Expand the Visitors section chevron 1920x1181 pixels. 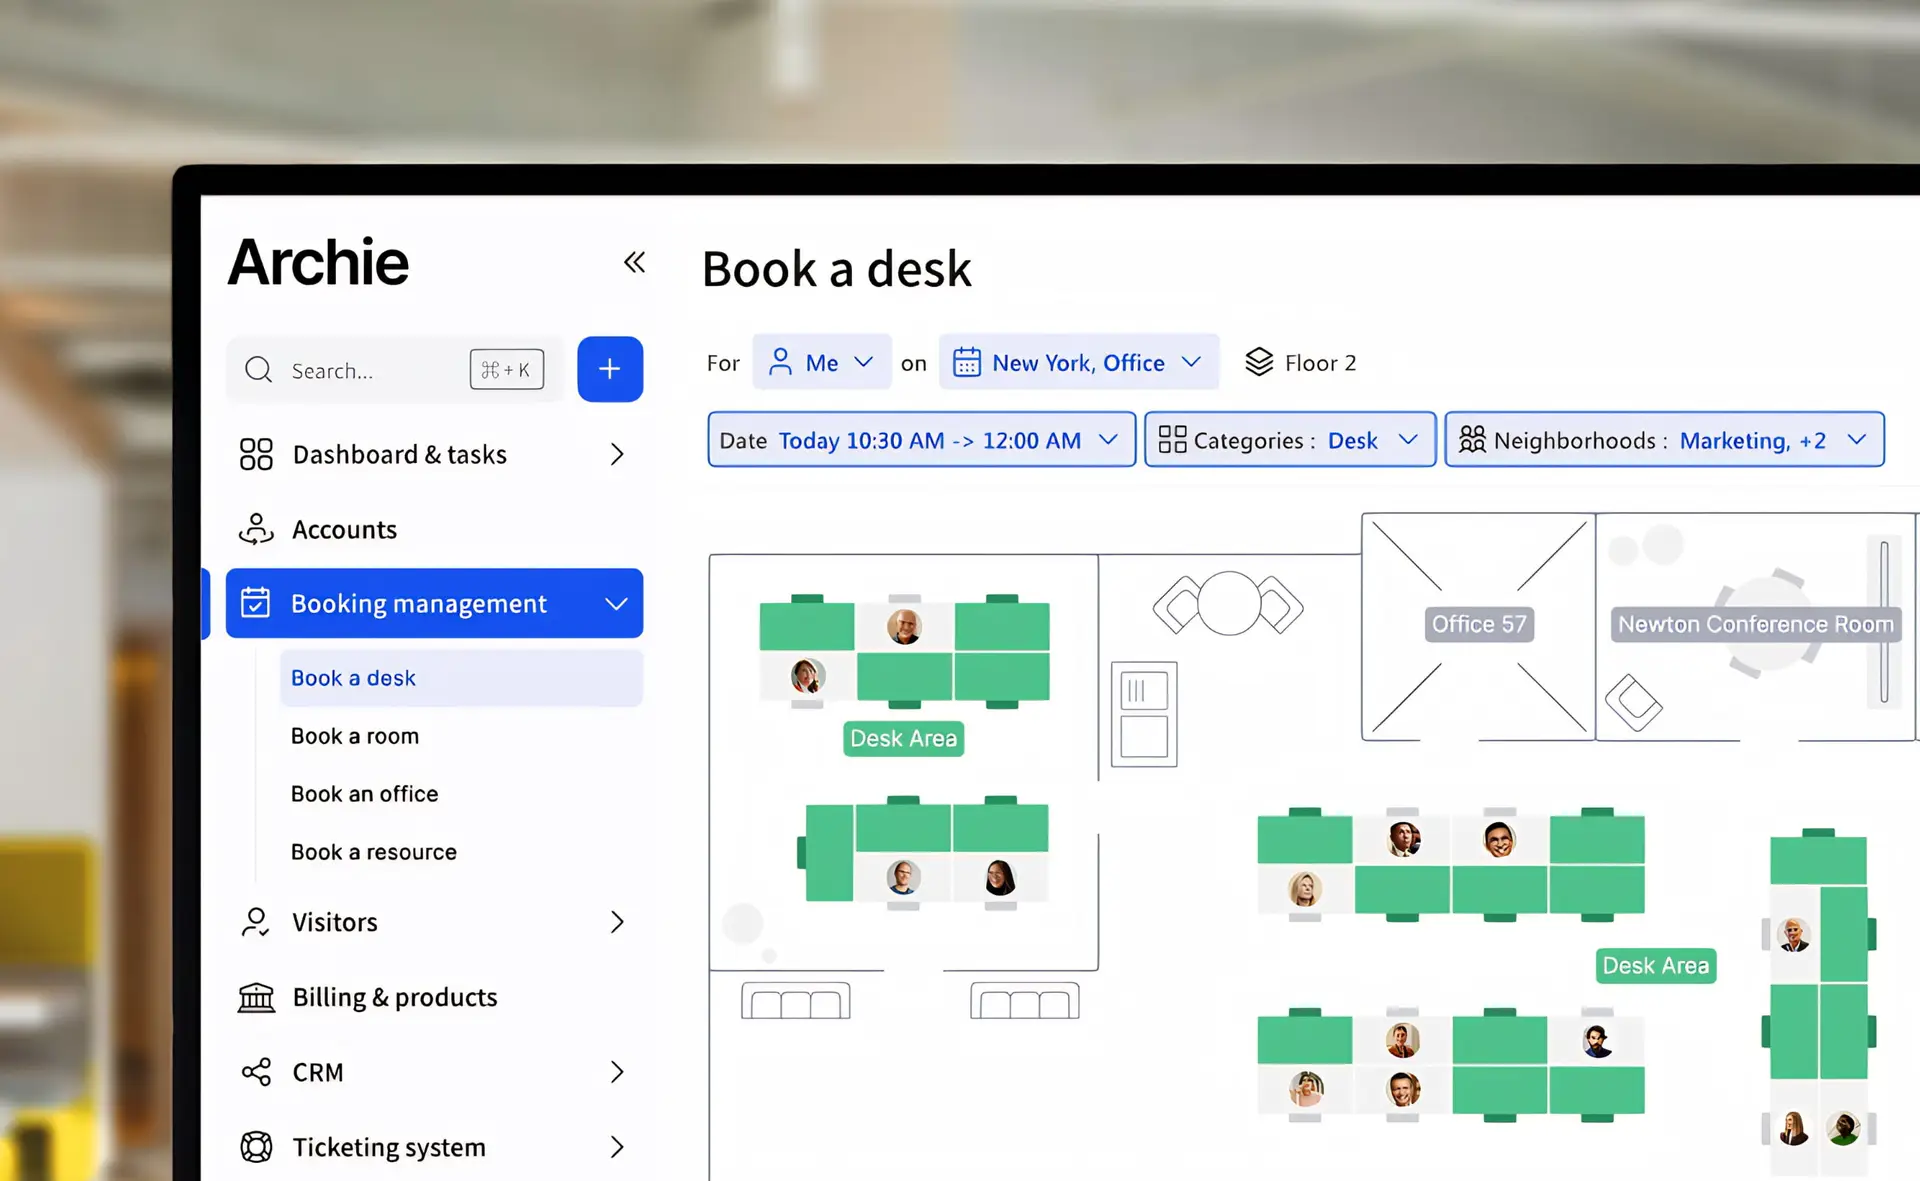[617, 922]
